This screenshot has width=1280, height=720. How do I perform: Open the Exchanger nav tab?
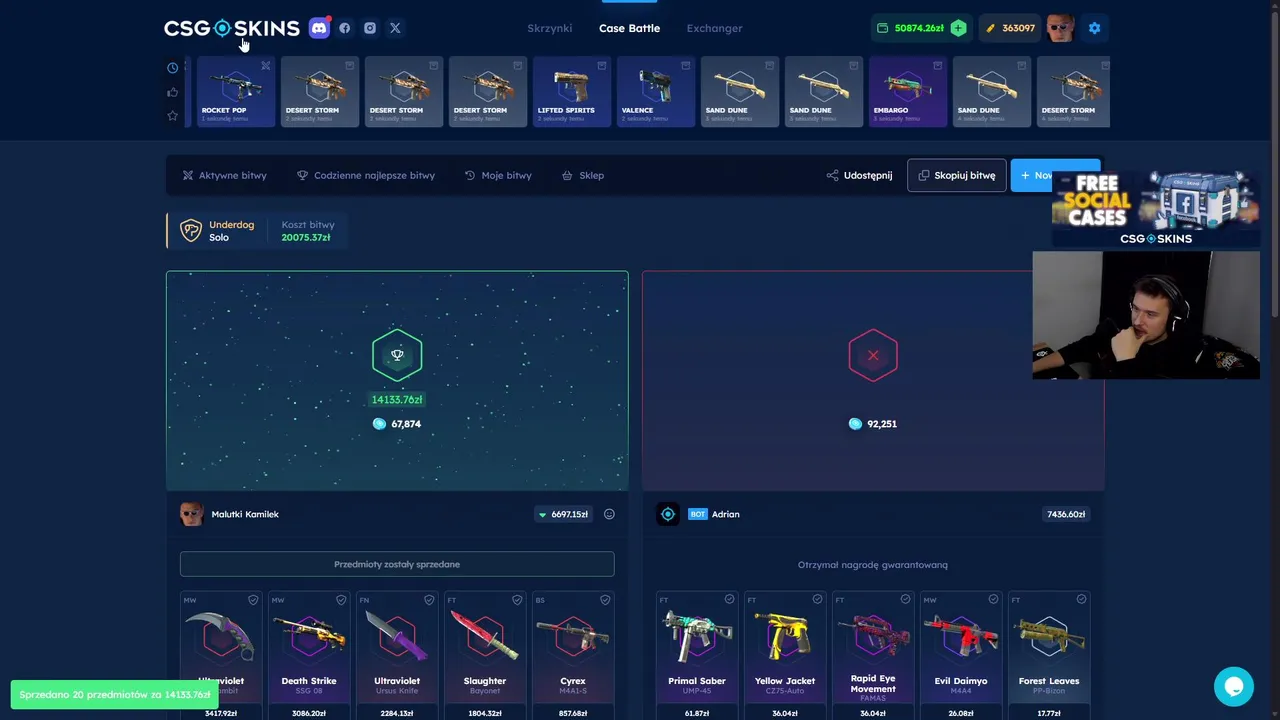click(714, 28)
